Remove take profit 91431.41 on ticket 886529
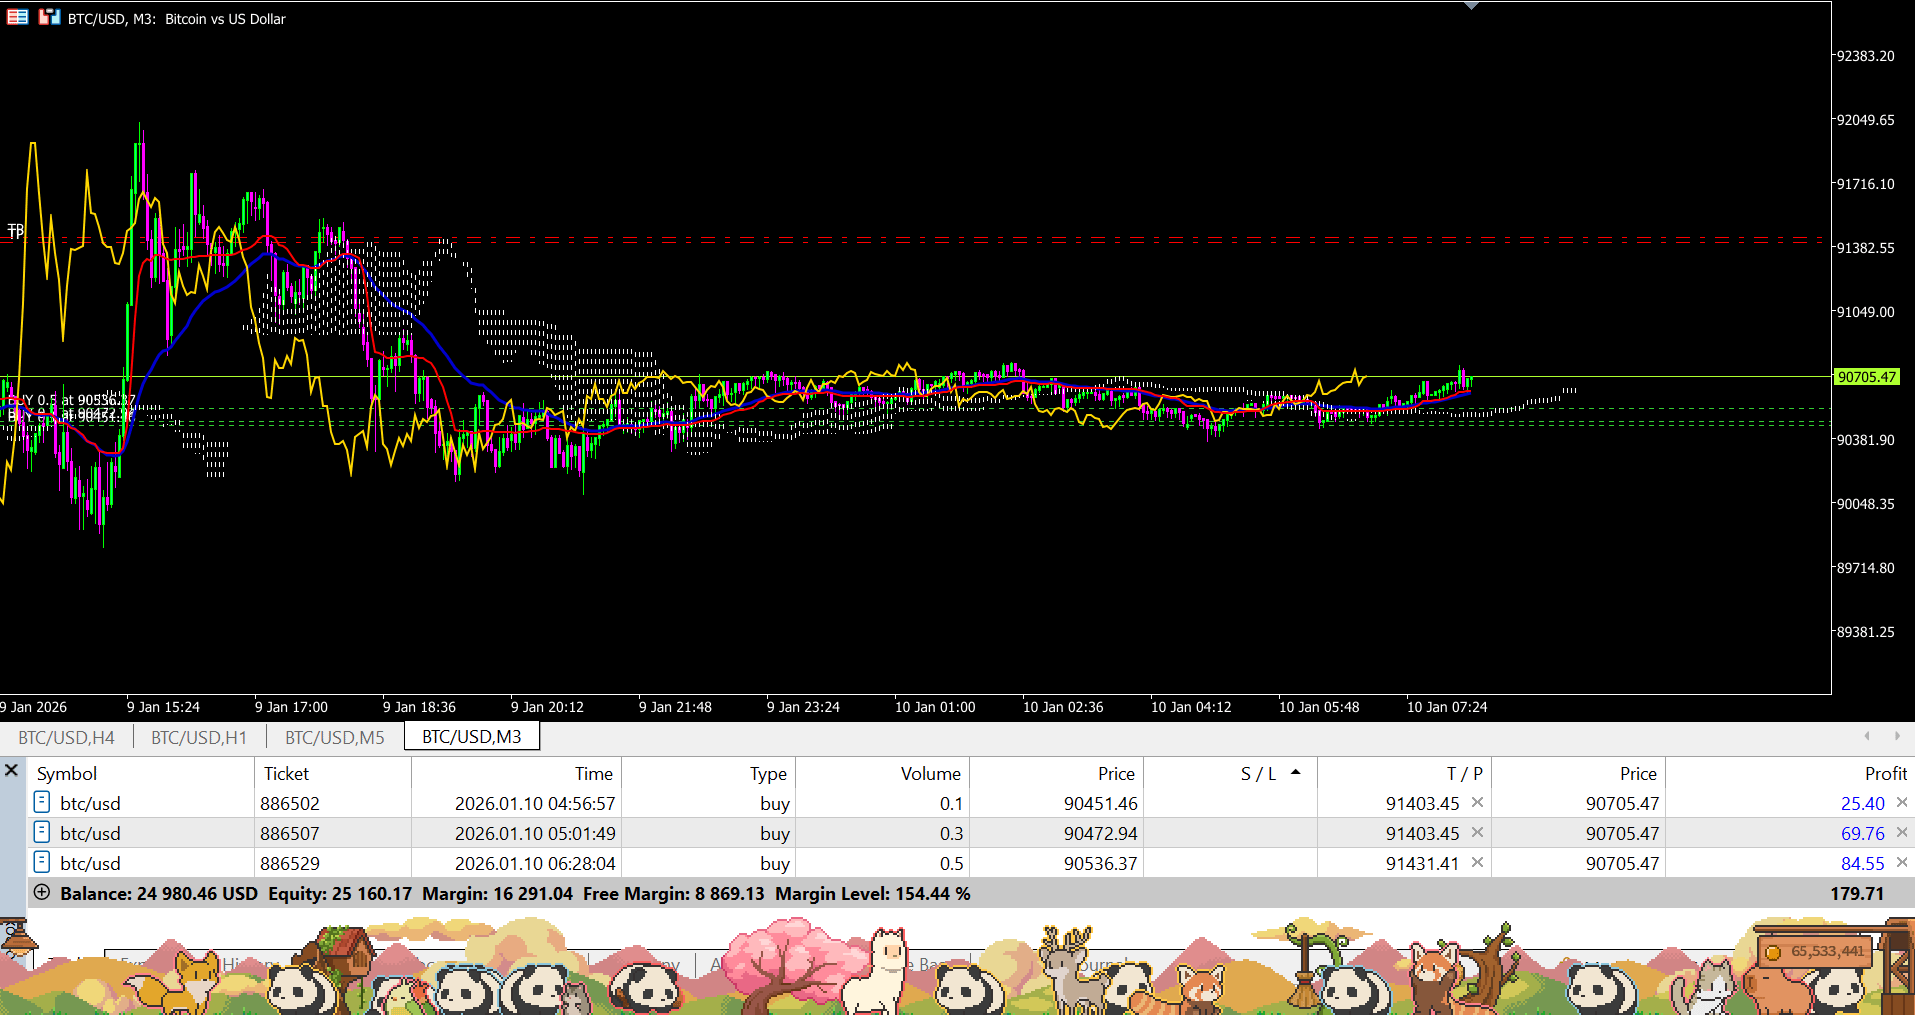 (x=1477, y=862)
